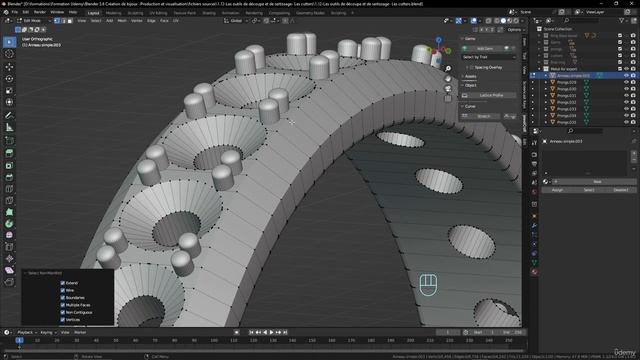Screen dimensions: 640x360
Task: Open the Edit Mode dropdown
Action: click(33, 20)
